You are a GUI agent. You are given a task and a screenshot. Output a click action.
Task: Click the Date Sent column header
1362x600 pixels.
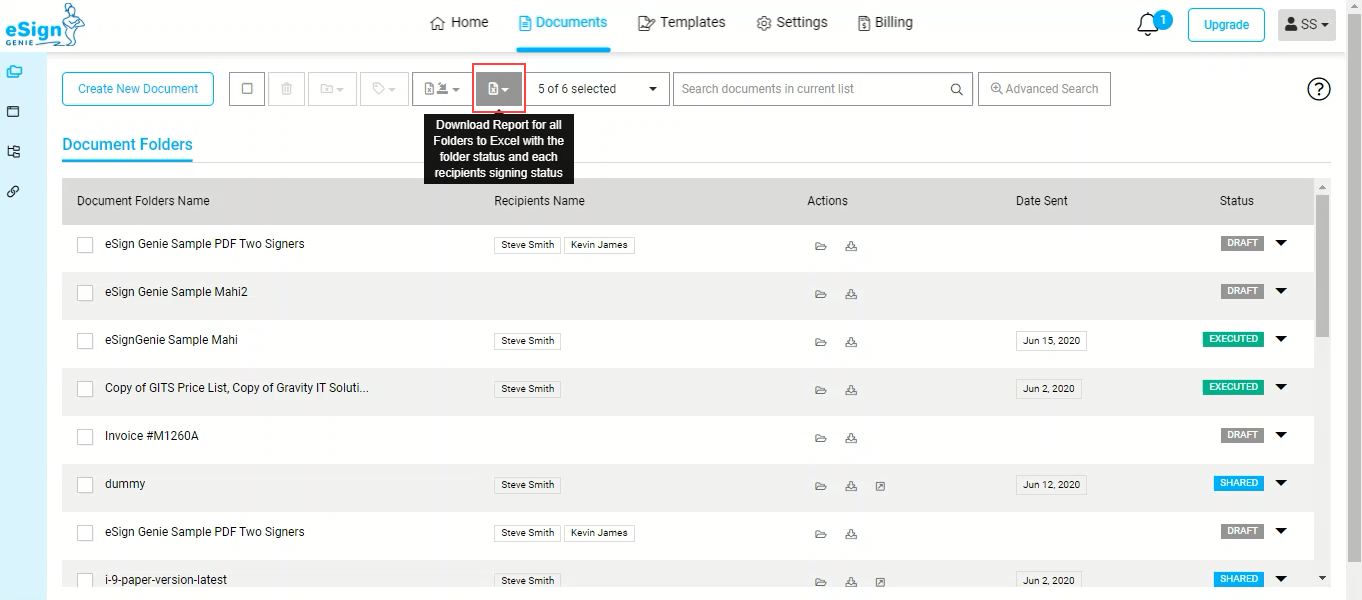click(x=1042, y=201)
